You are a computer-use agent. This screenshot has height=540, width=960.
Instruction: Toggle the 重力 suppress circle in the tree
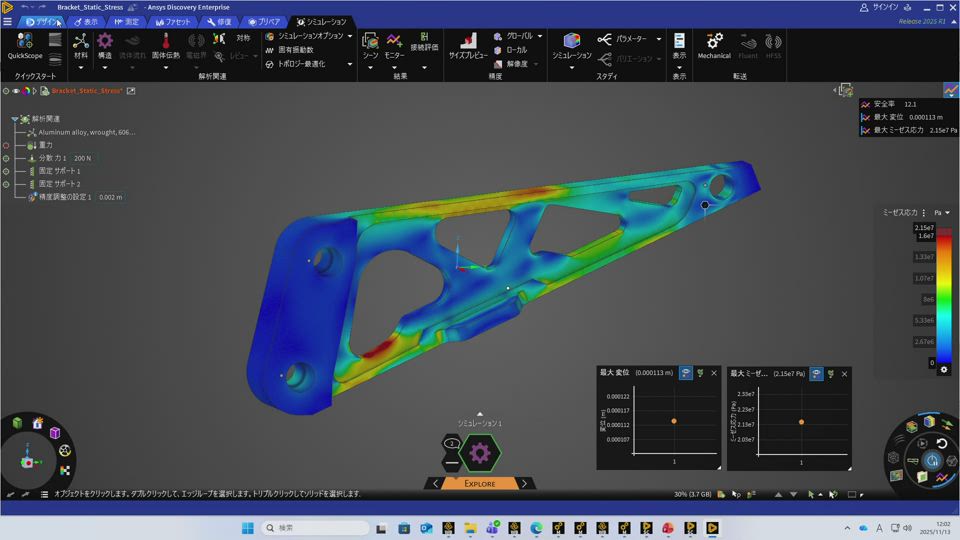[6, 145]
